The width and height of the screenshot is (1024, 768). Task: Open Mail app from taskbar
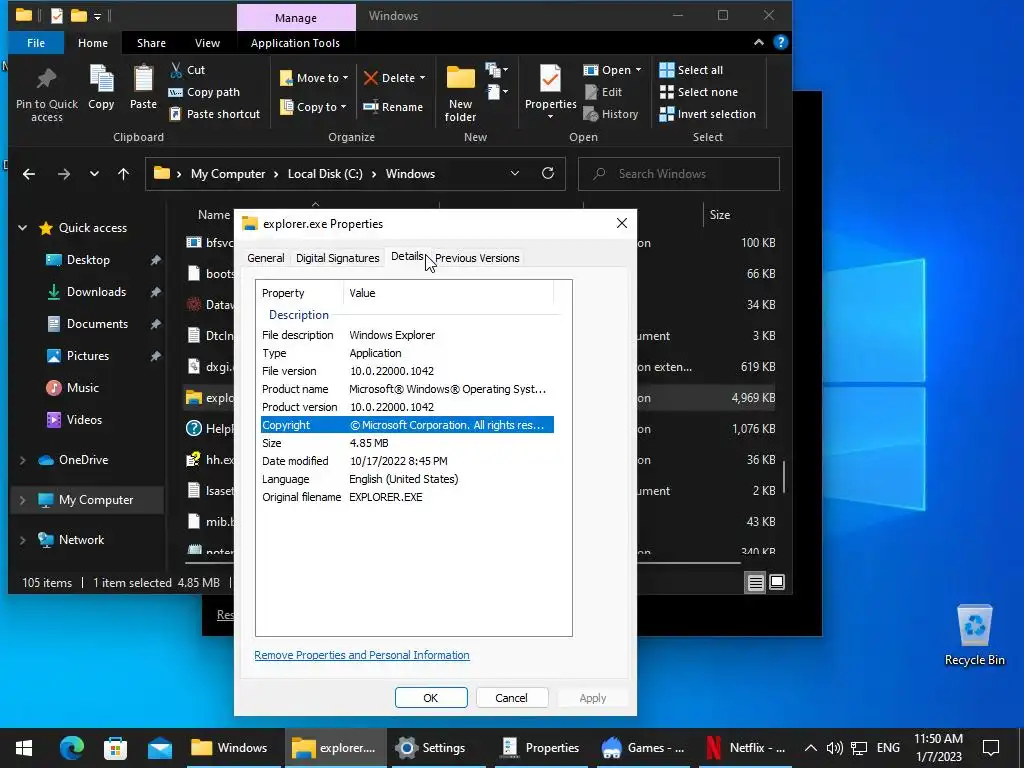(x=159, y=748)
